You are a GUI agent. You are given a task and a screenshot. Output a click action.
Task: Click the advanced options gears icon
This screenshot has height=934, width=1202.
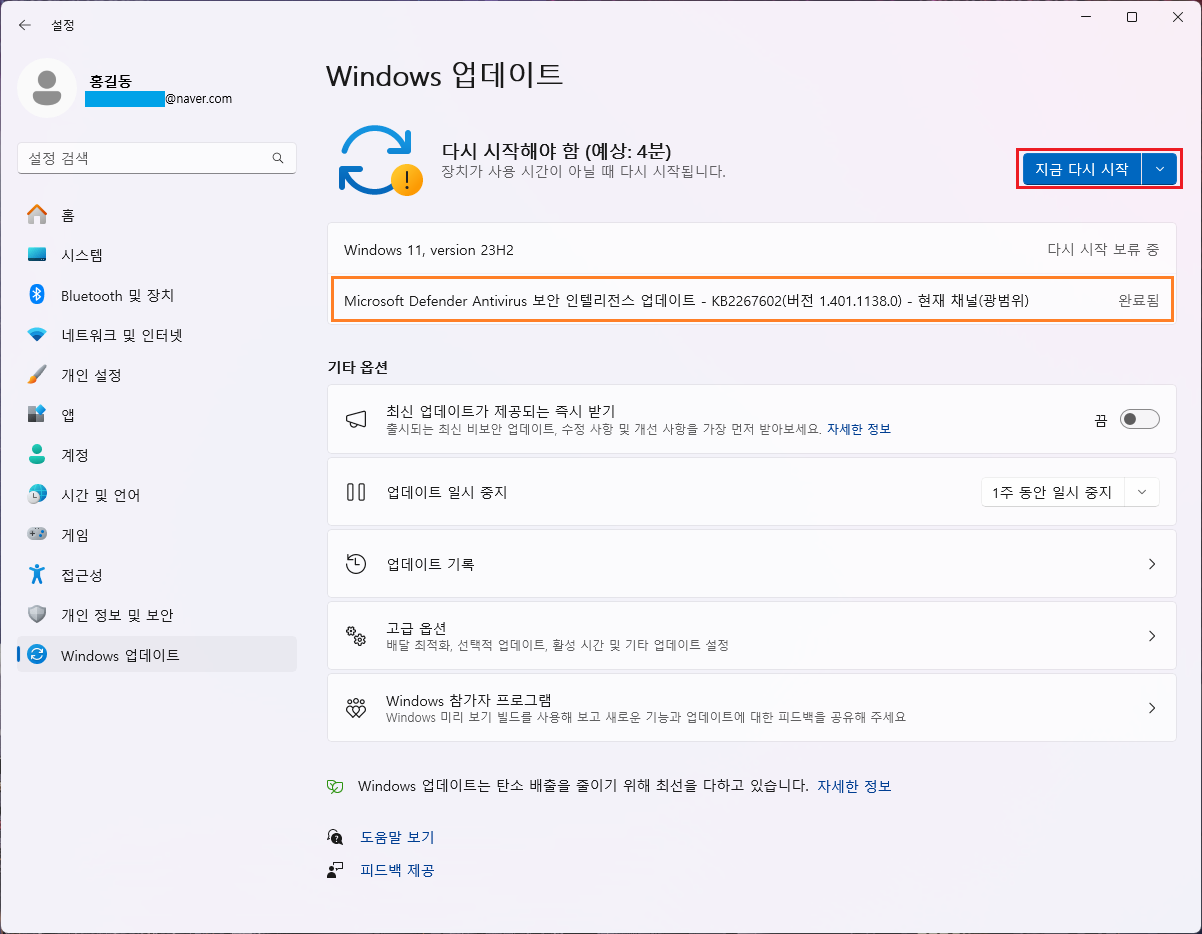356,636
